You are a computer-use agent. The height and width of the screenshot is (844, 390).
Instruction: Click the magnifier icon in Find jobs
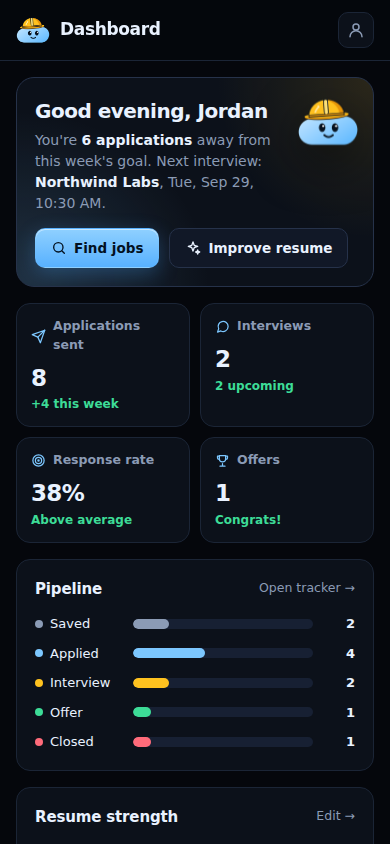(59, 248)
